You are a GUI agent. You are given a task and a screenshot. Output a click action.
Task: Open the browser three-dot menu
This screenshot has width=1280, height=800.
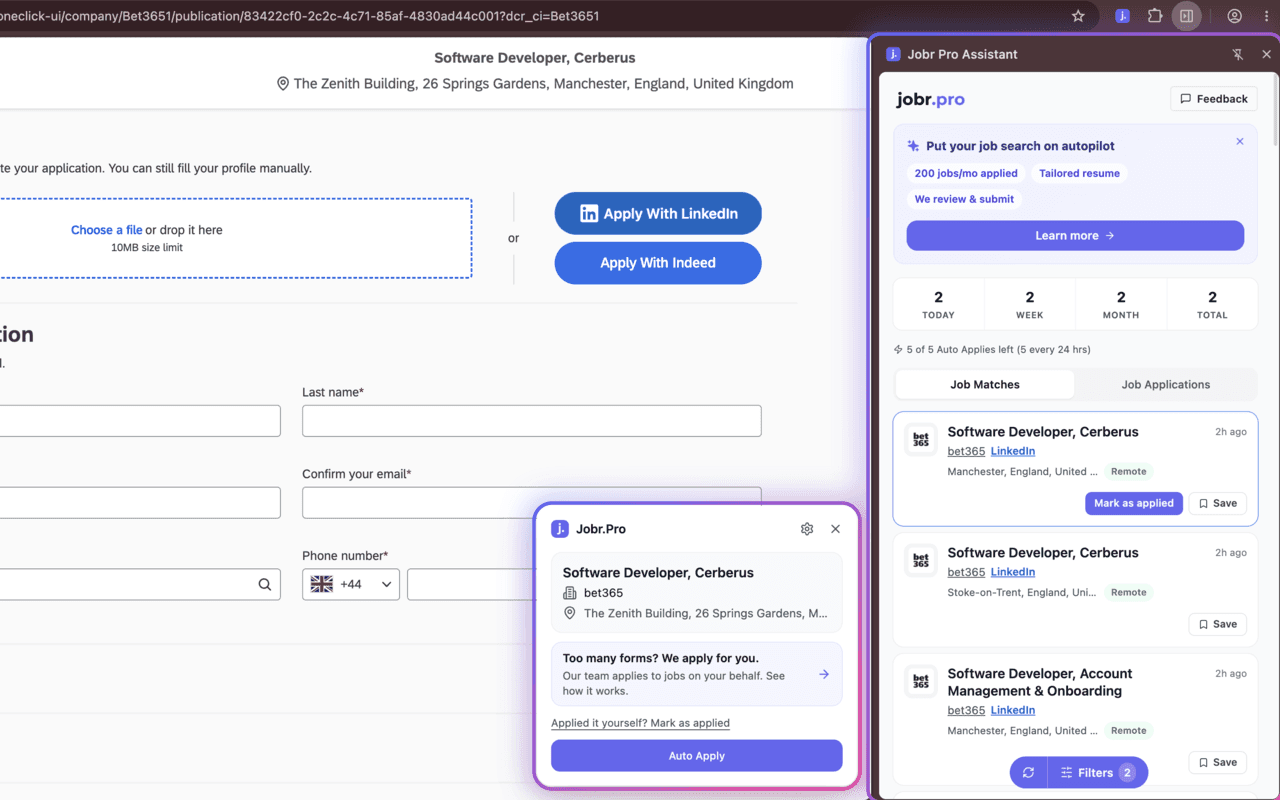coord(1266,16)
